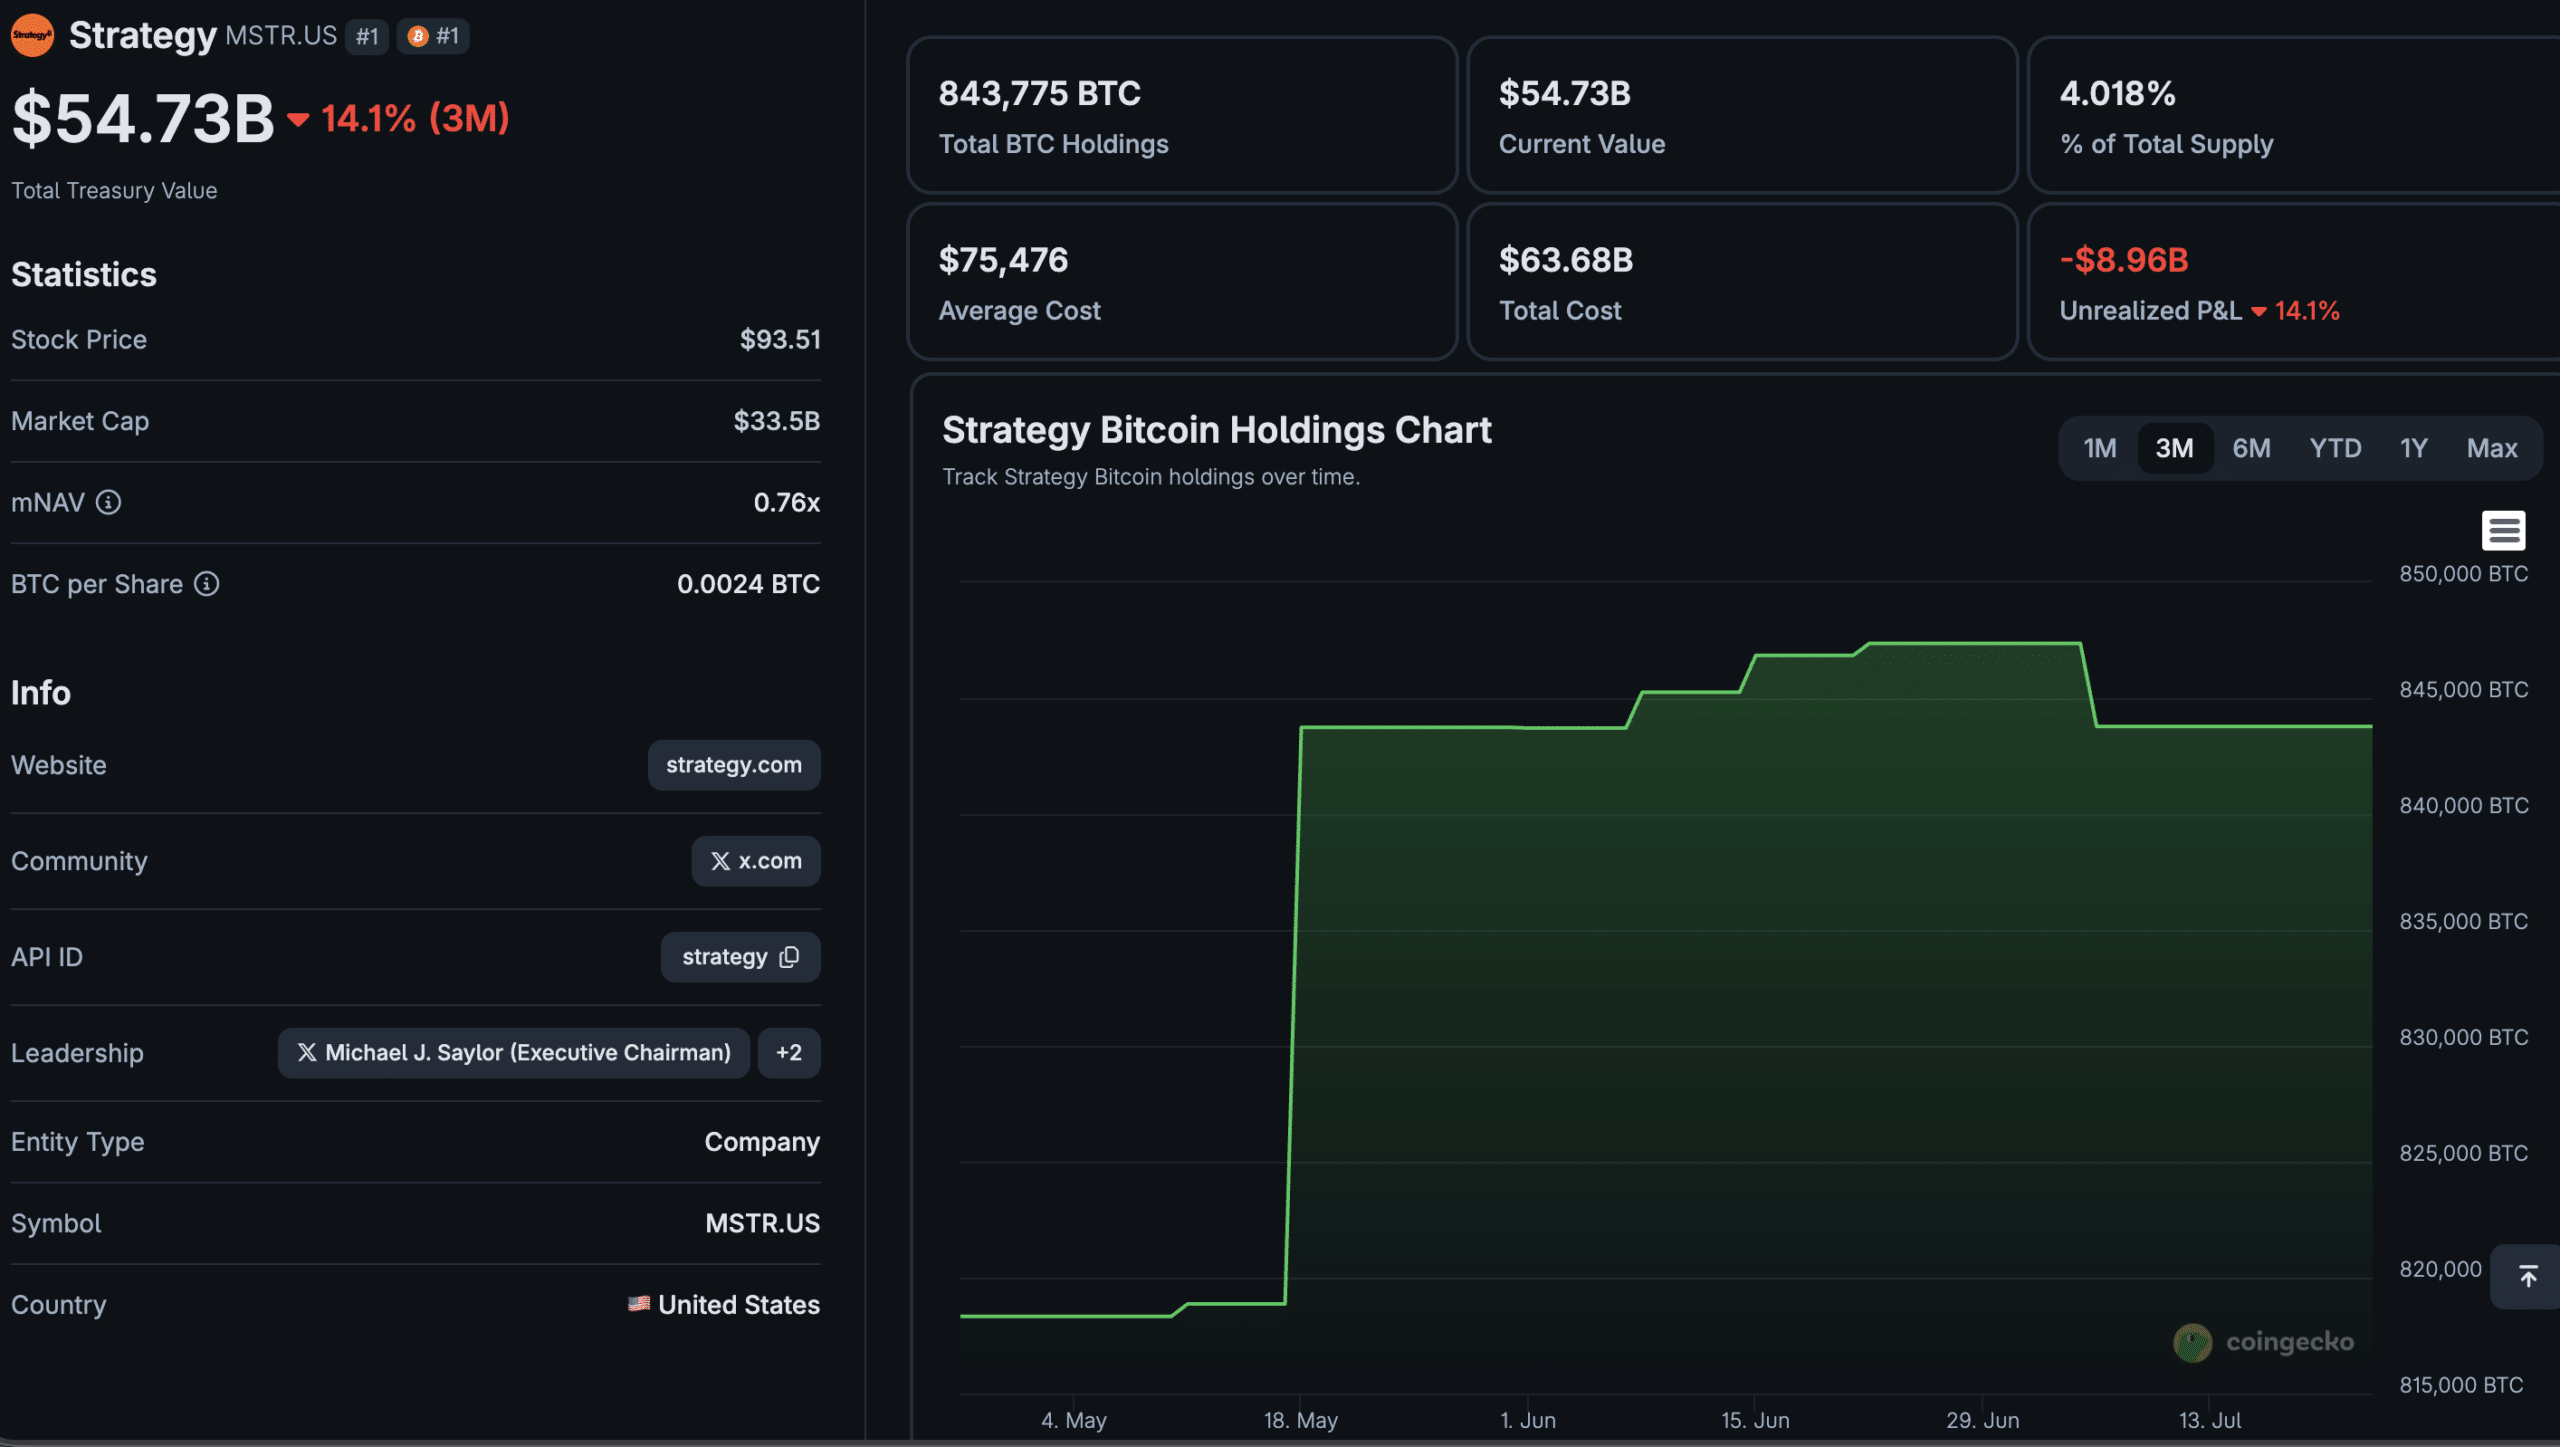This screenshot has height=1447, width=2560.
Task: Show the Max chart range
Action: click(x=2491, y=448)
